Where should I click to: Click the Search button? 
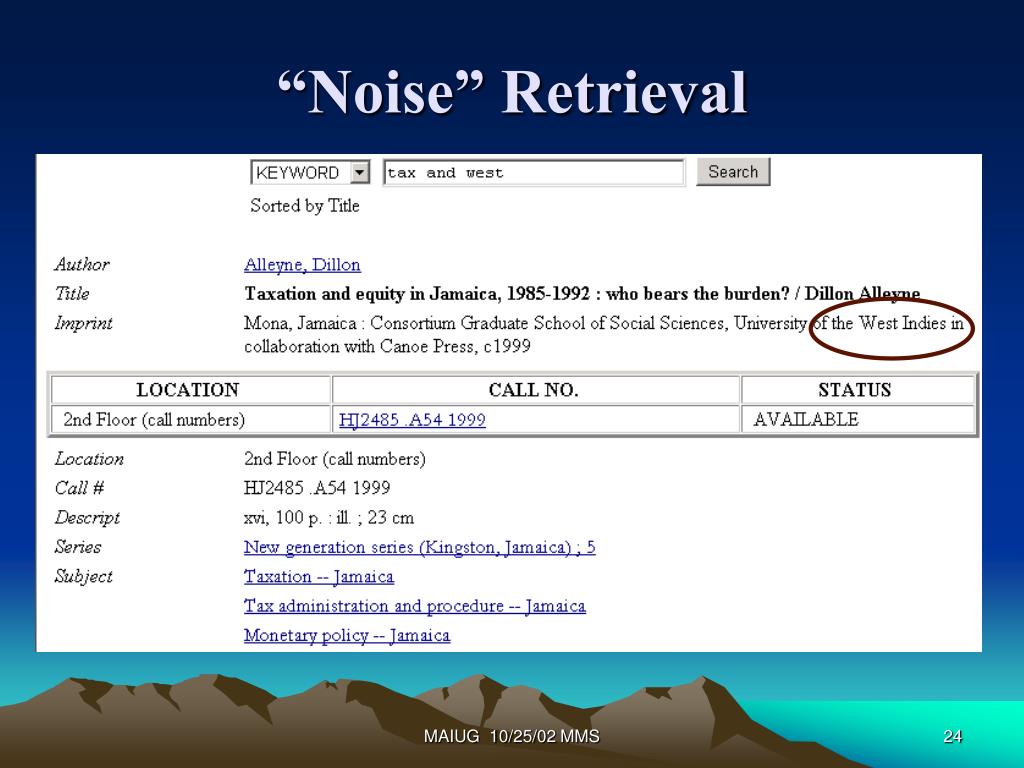coord(733,172)
